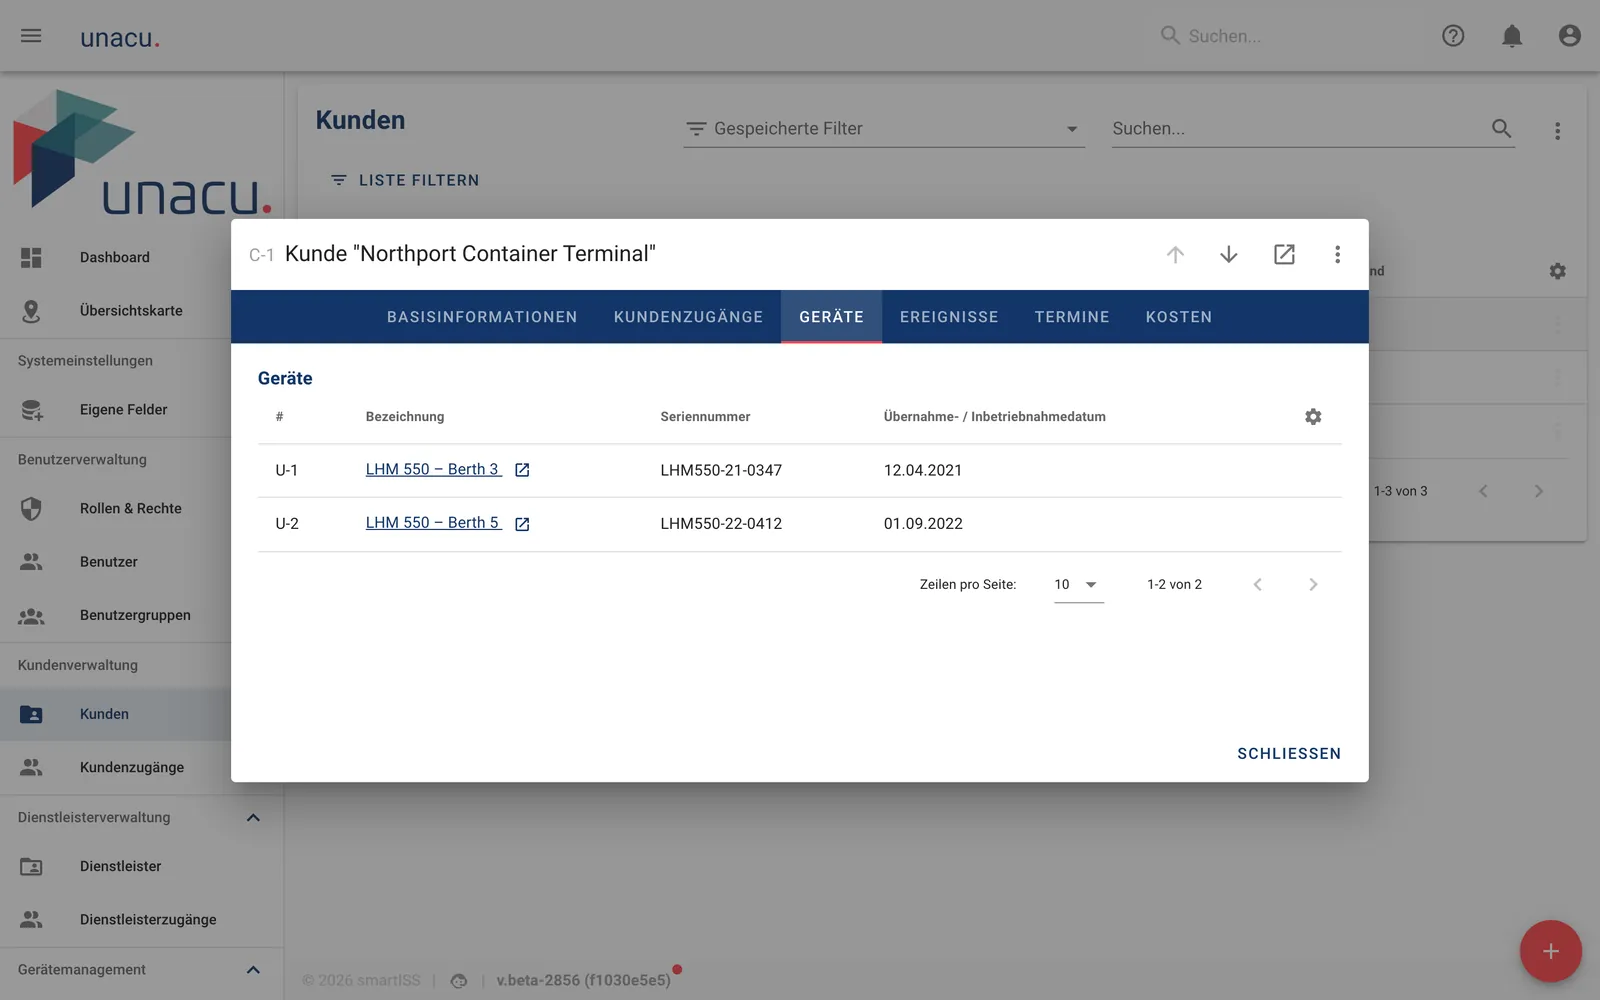Switch to the Ereignisse tab

coord(949,317)
